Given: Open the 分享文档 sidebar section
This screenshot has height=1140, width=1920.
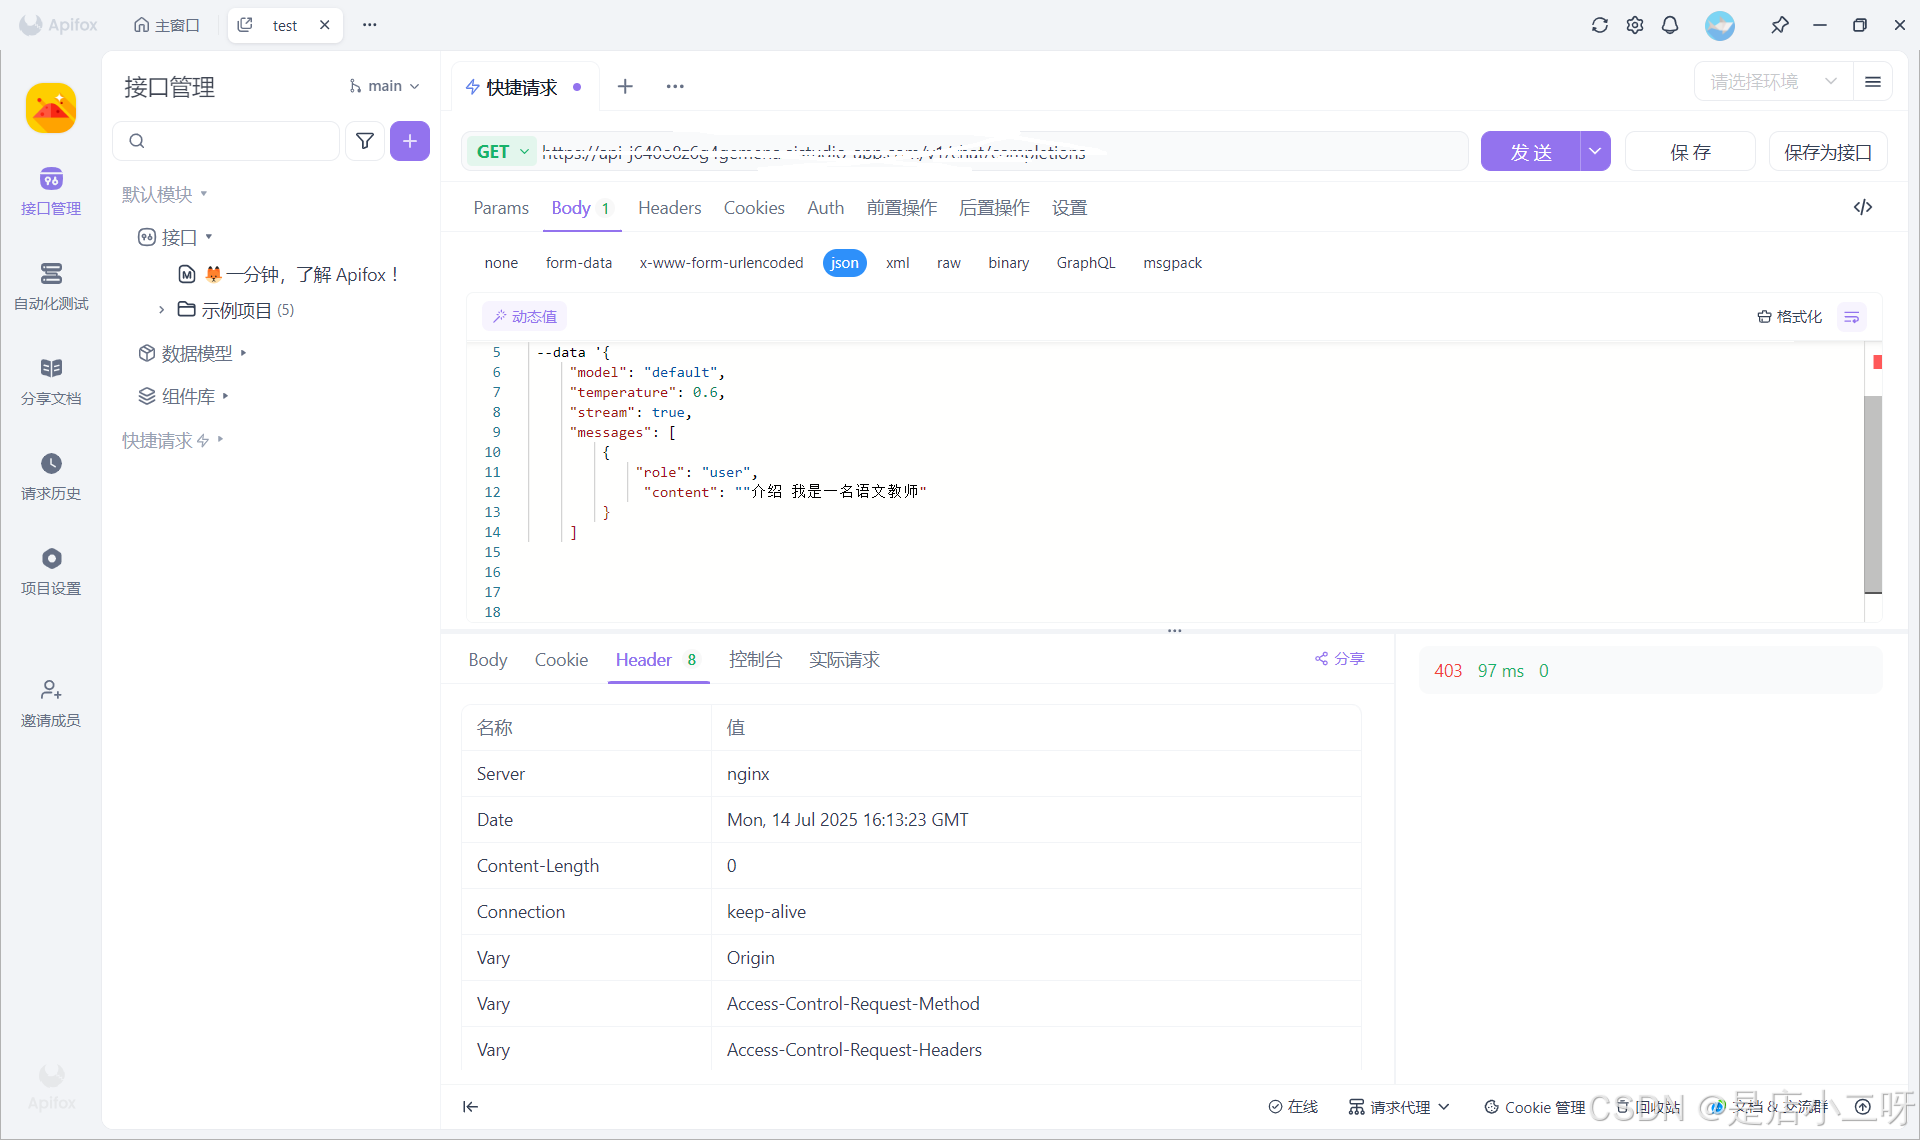Looking at the screenshot, I should coord(51,382).
